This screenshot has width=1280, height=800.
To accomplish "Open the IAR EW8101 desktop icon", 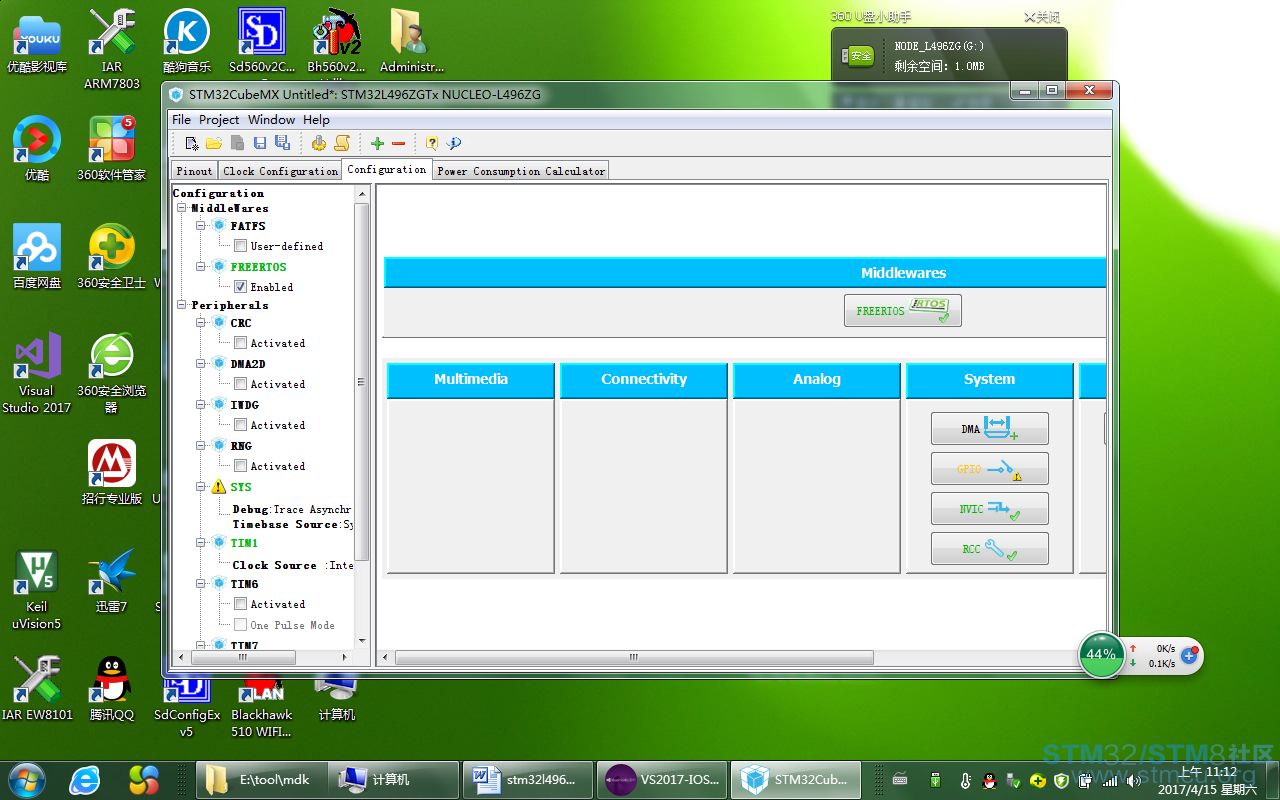I will click(37, 688).
